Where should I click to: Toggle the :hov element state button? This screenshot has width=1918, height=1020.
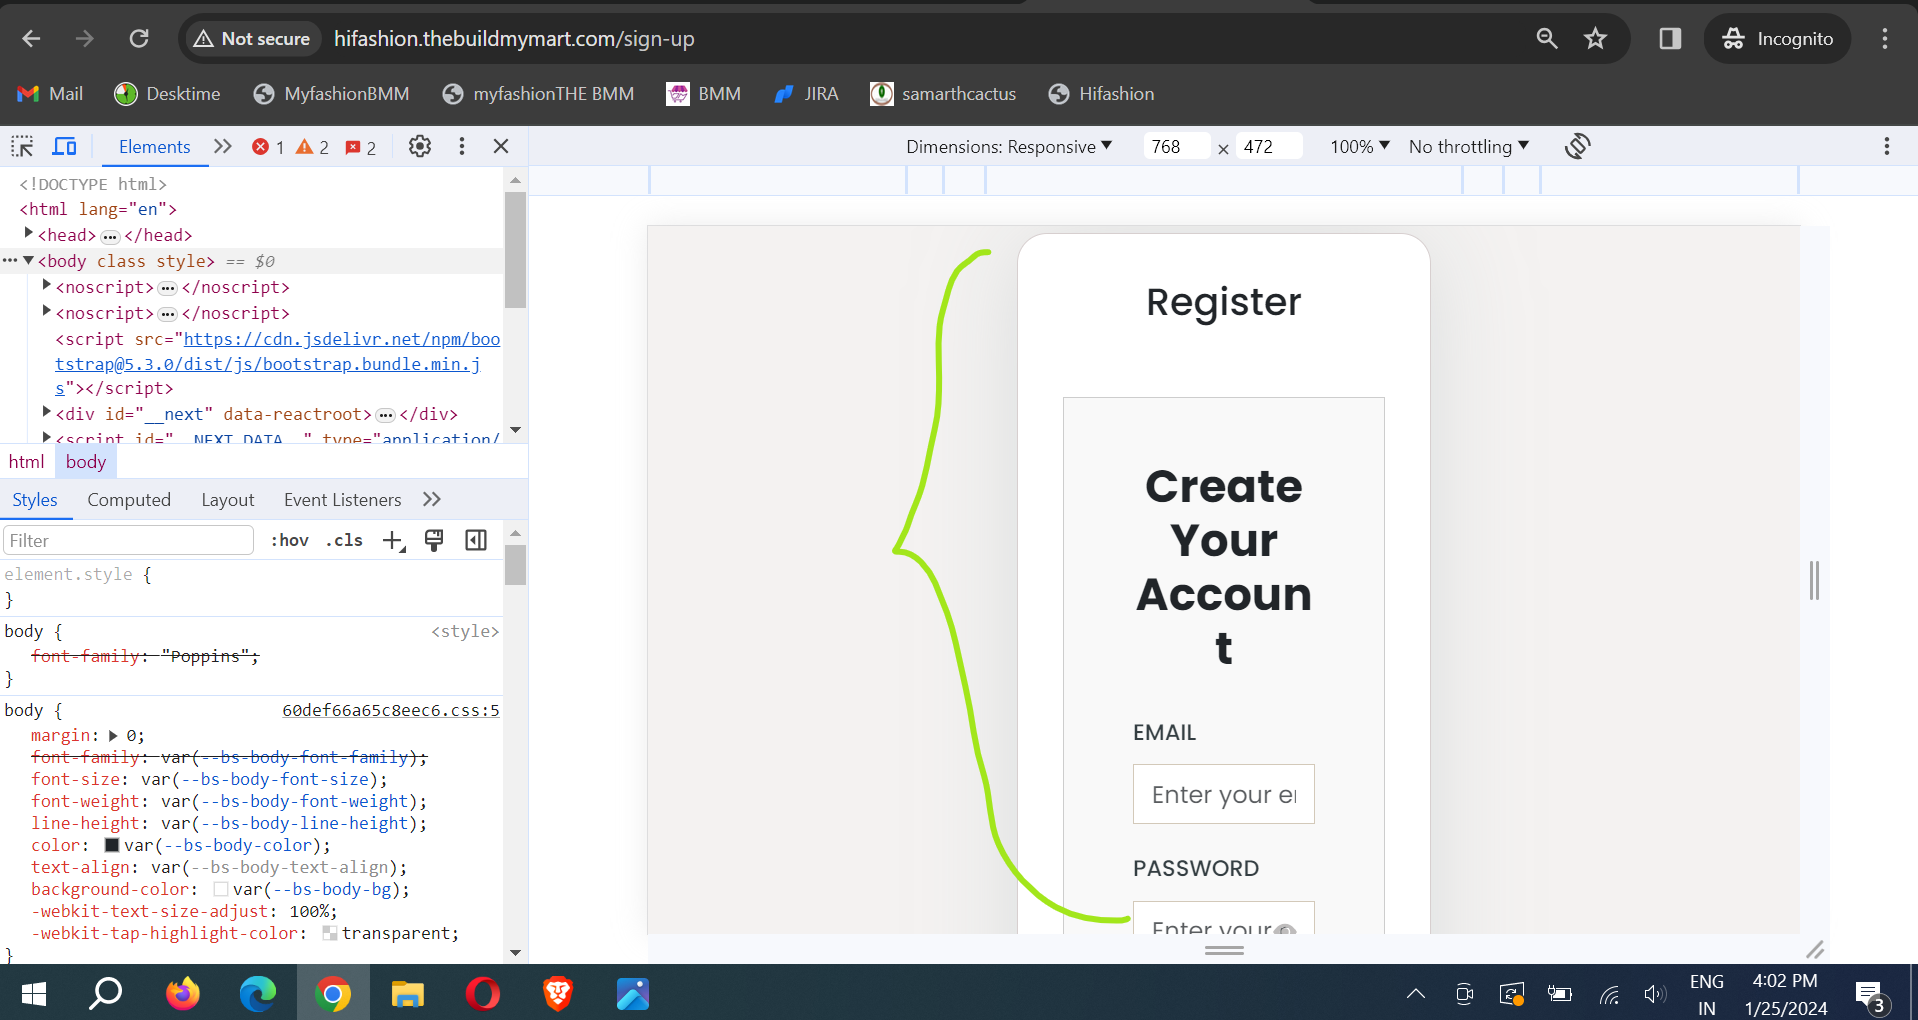coord(290,541)
